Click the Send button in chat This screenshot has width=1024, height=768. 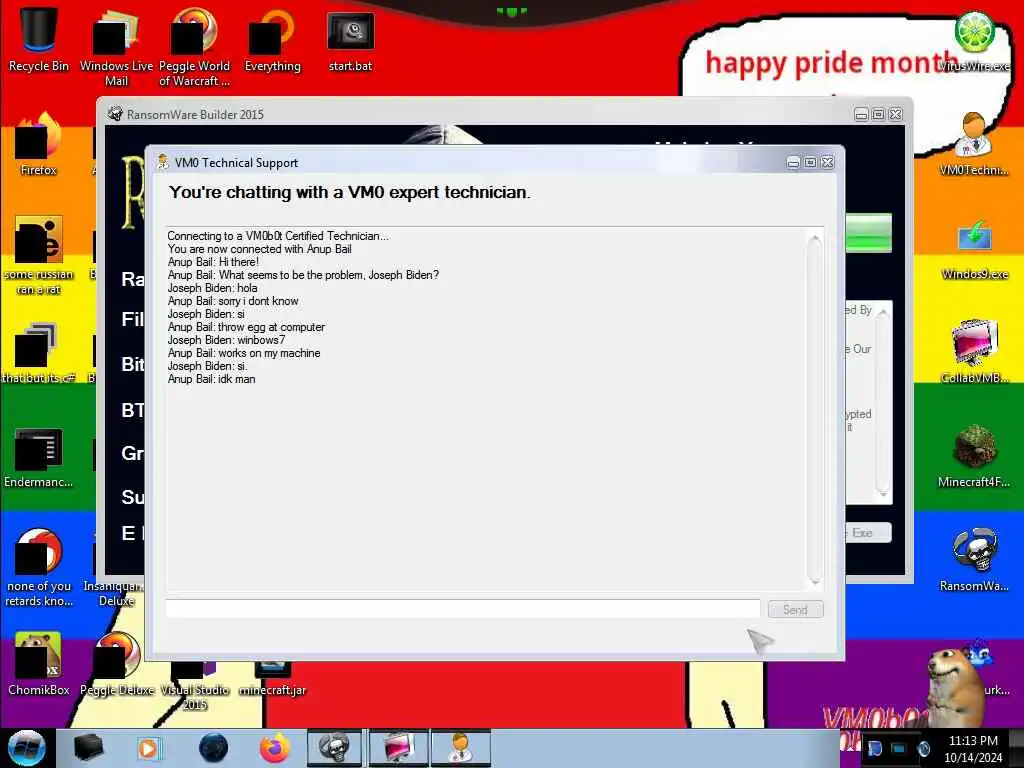coord(795,609)
